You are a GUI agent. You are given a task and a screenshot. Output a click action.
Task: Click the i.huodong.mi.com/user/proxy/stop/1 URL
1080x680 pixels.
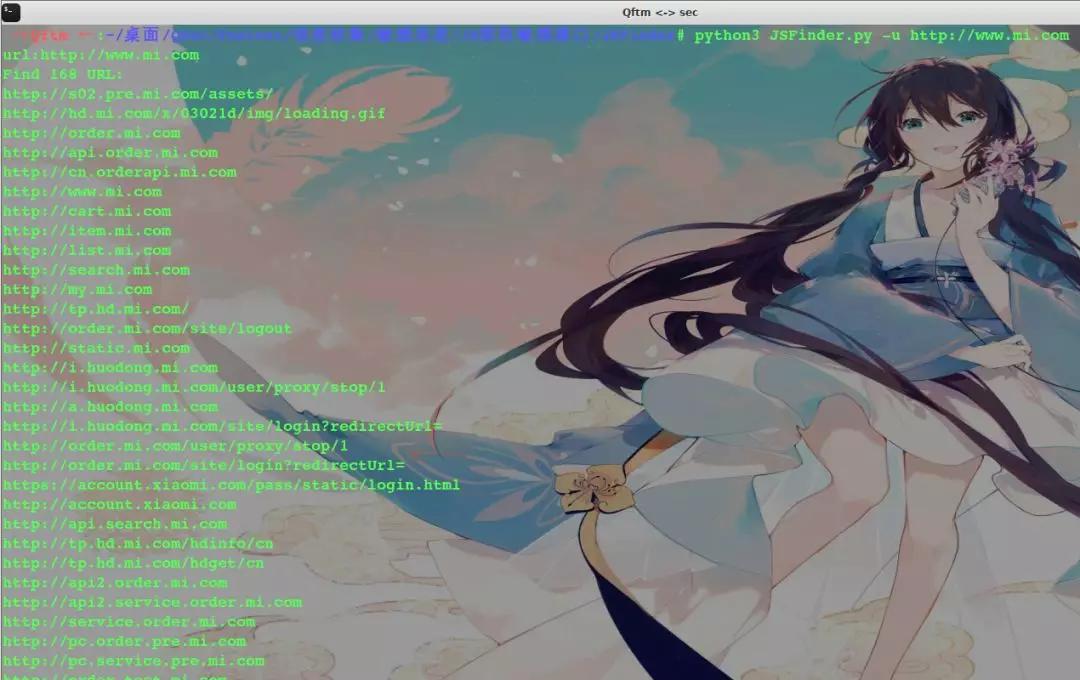coord(194,387)
